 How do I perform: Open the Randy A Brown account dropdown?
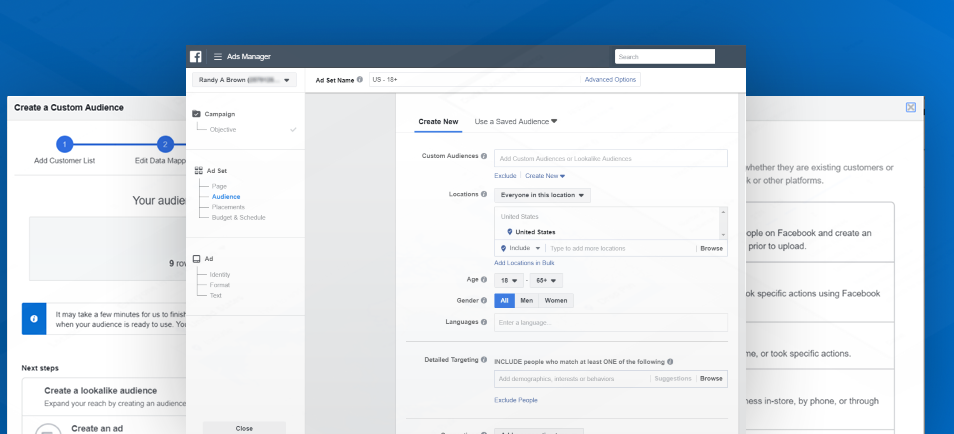pos(244,79)
